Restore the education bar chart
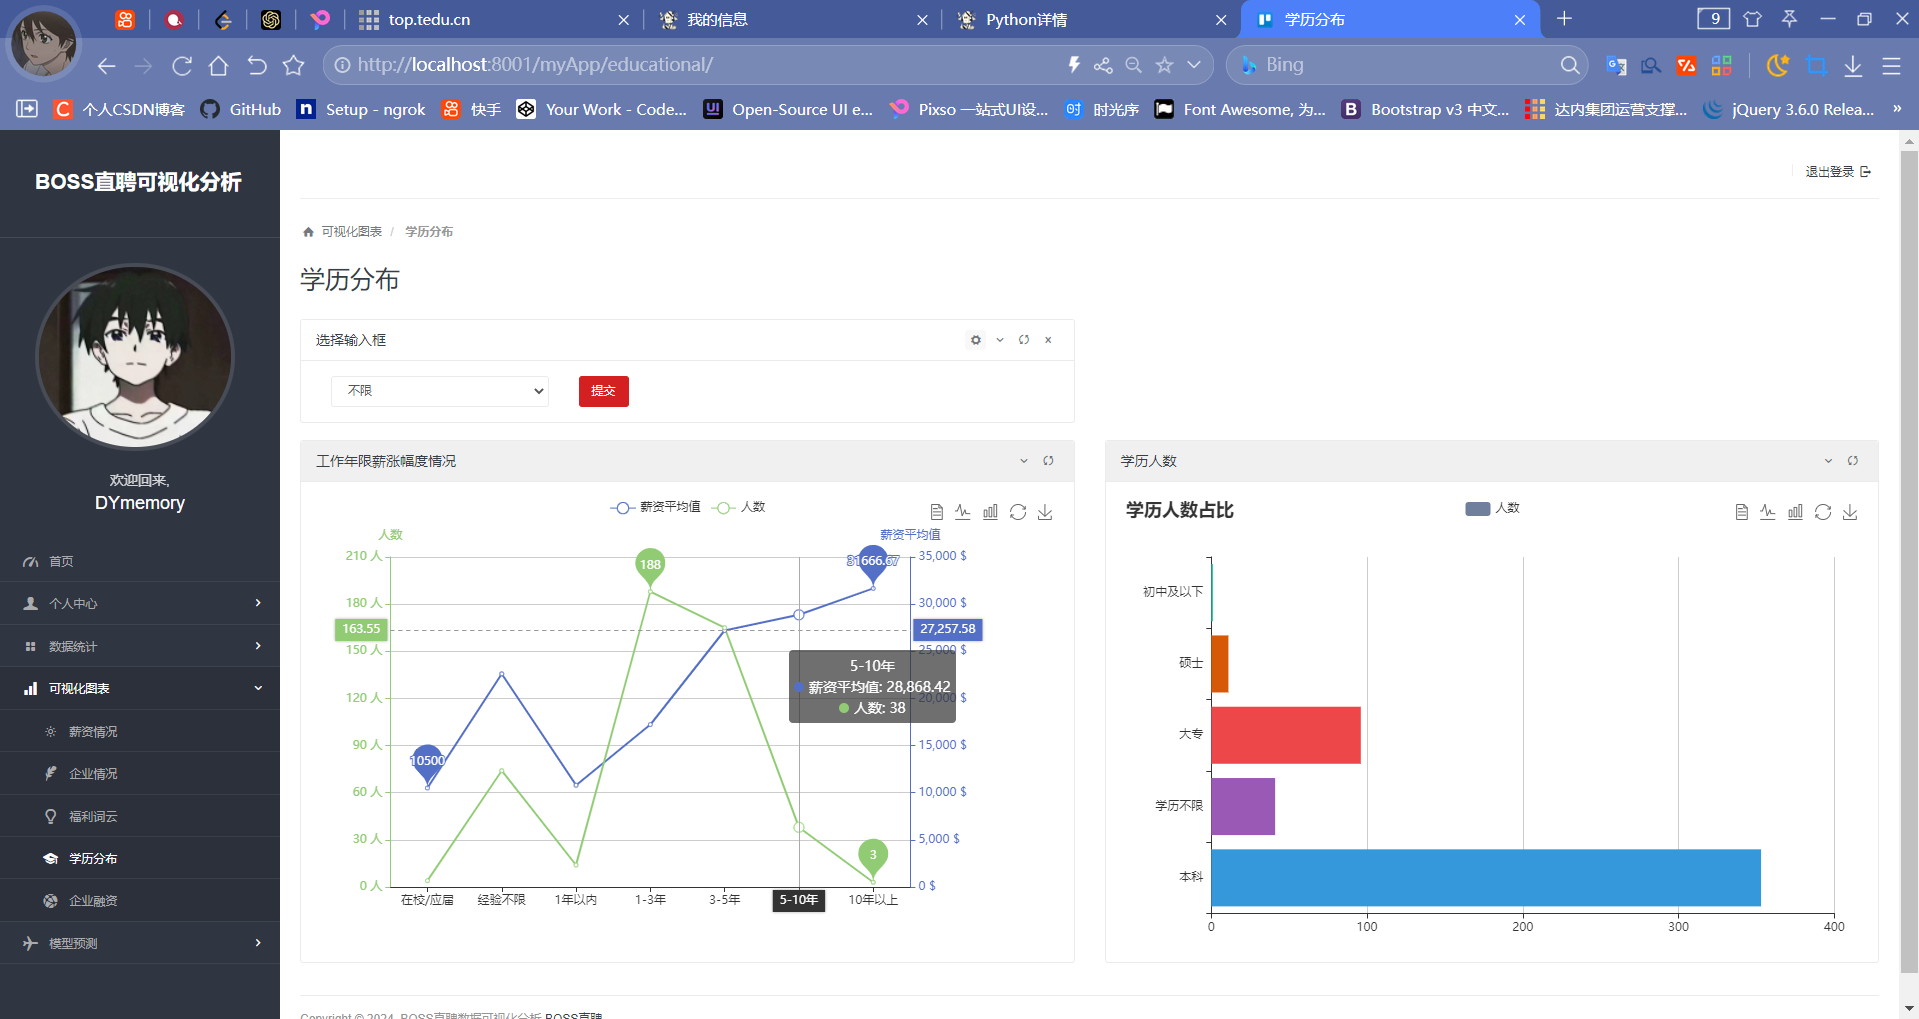This screenshot has width=1919, height=1019. tap(1823, 512)
